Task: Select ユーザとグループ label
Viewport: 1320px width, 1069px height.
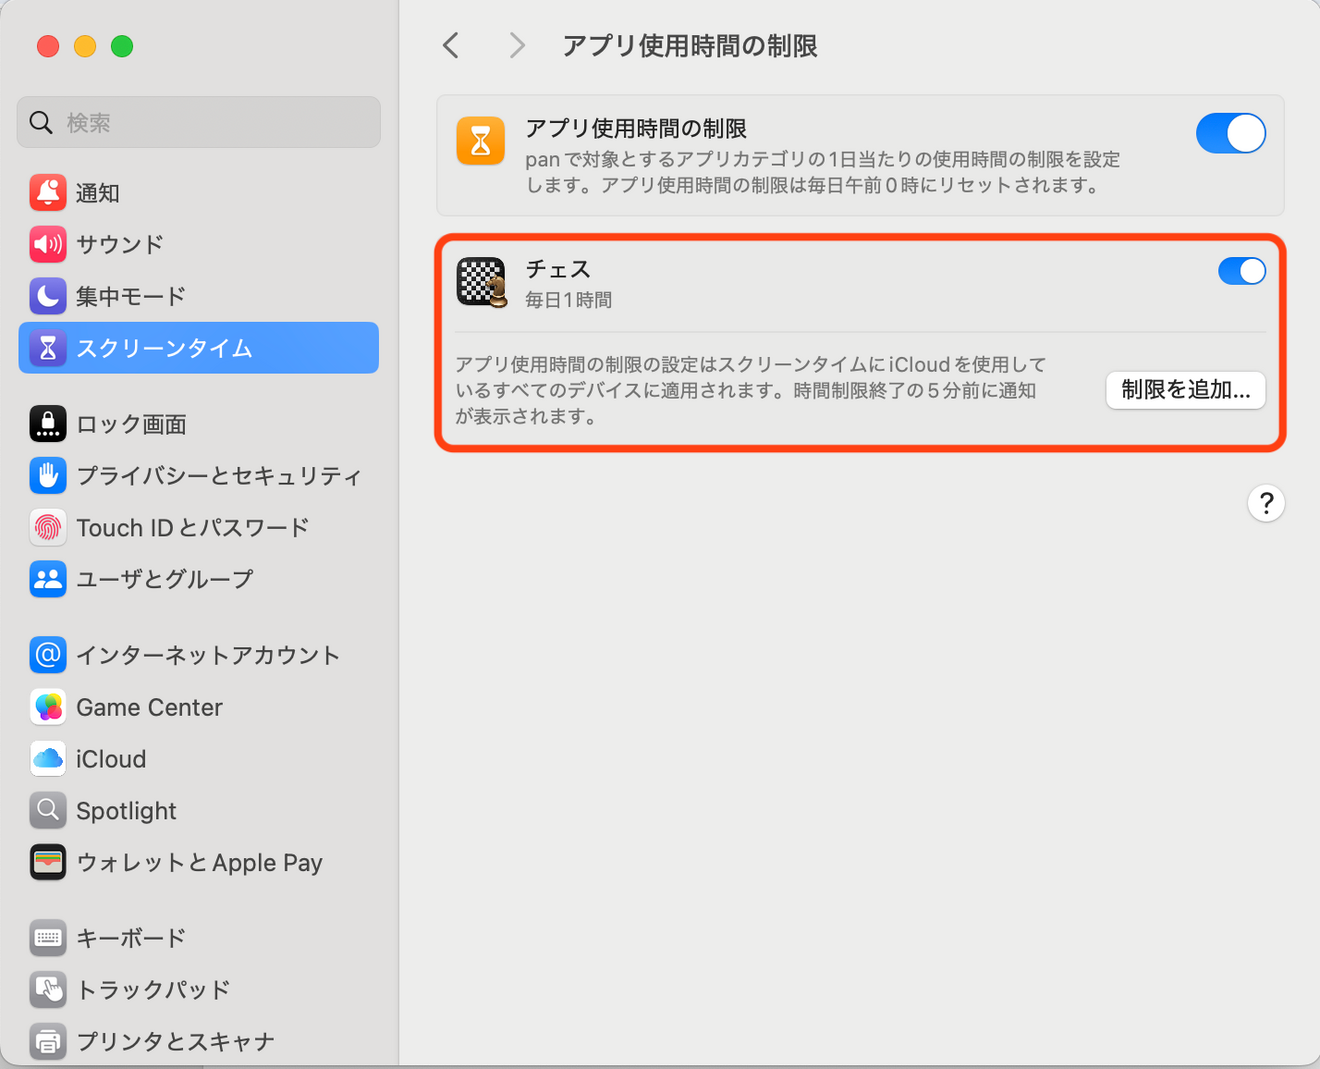Action: (x=165, y=579)
